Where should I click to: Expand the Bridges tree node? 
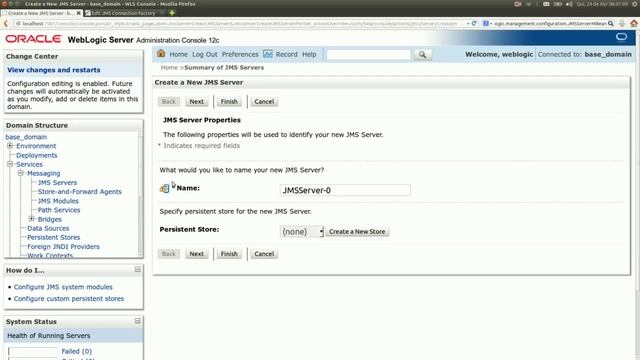coord(32,219)
